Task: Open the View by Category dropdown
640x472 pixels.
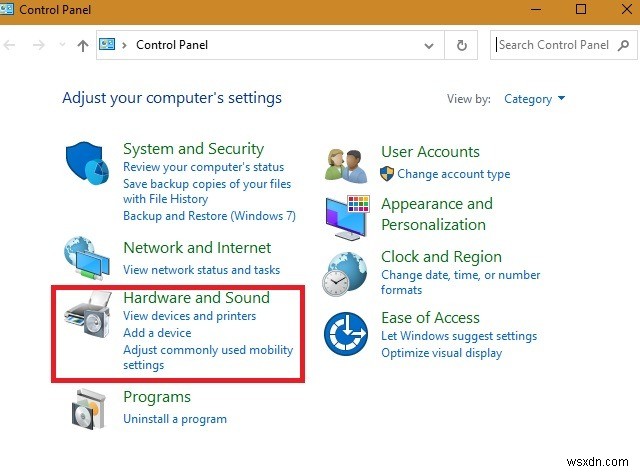Action: pyautogui.click(x=534, y=99)
